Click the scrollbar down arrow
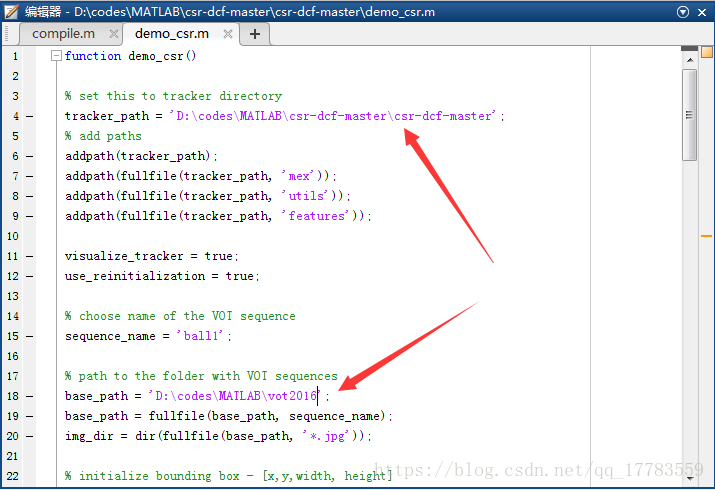Screen dimensions: 715x490 pyautogui.click(x=690, y=478)
